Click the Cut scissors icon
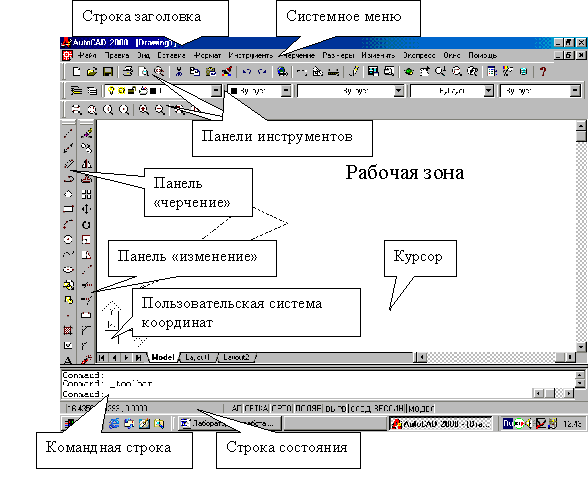Screen dimensions: 588x480 coord(179,71)
